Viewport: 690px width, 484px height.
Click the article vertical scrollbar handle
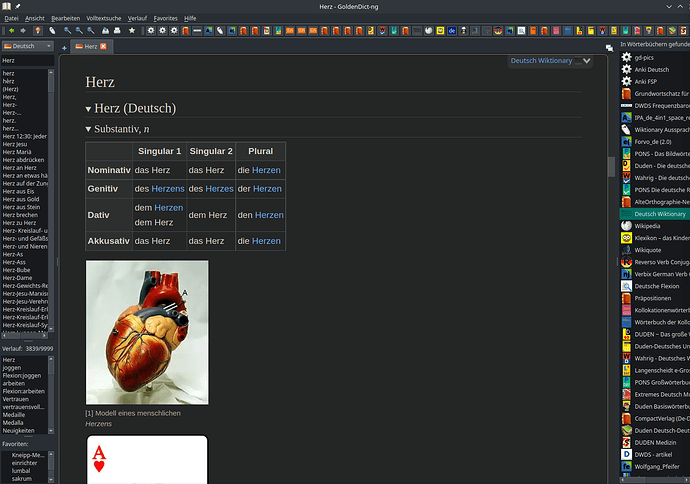pyautogui.click(x=611, y=167)
